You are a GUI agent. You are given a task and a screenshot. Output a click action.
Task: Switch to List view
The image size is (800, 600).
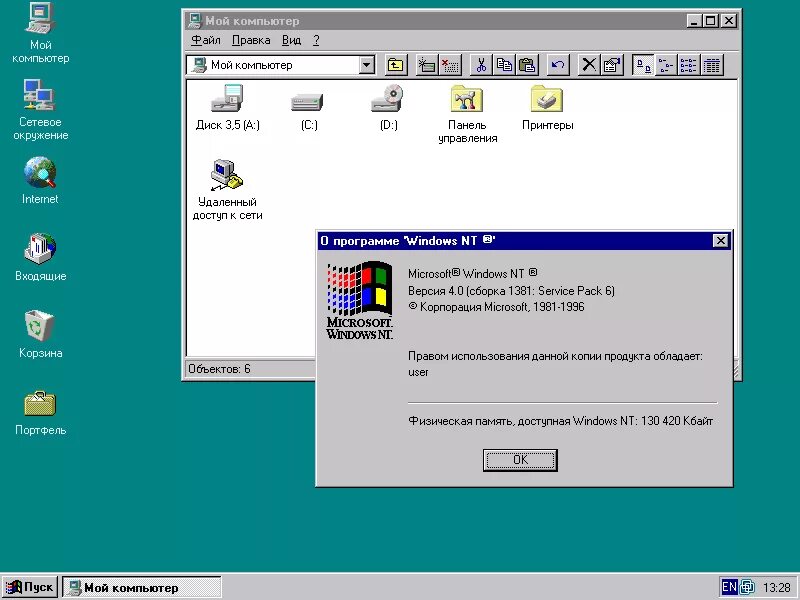(689, 65)
